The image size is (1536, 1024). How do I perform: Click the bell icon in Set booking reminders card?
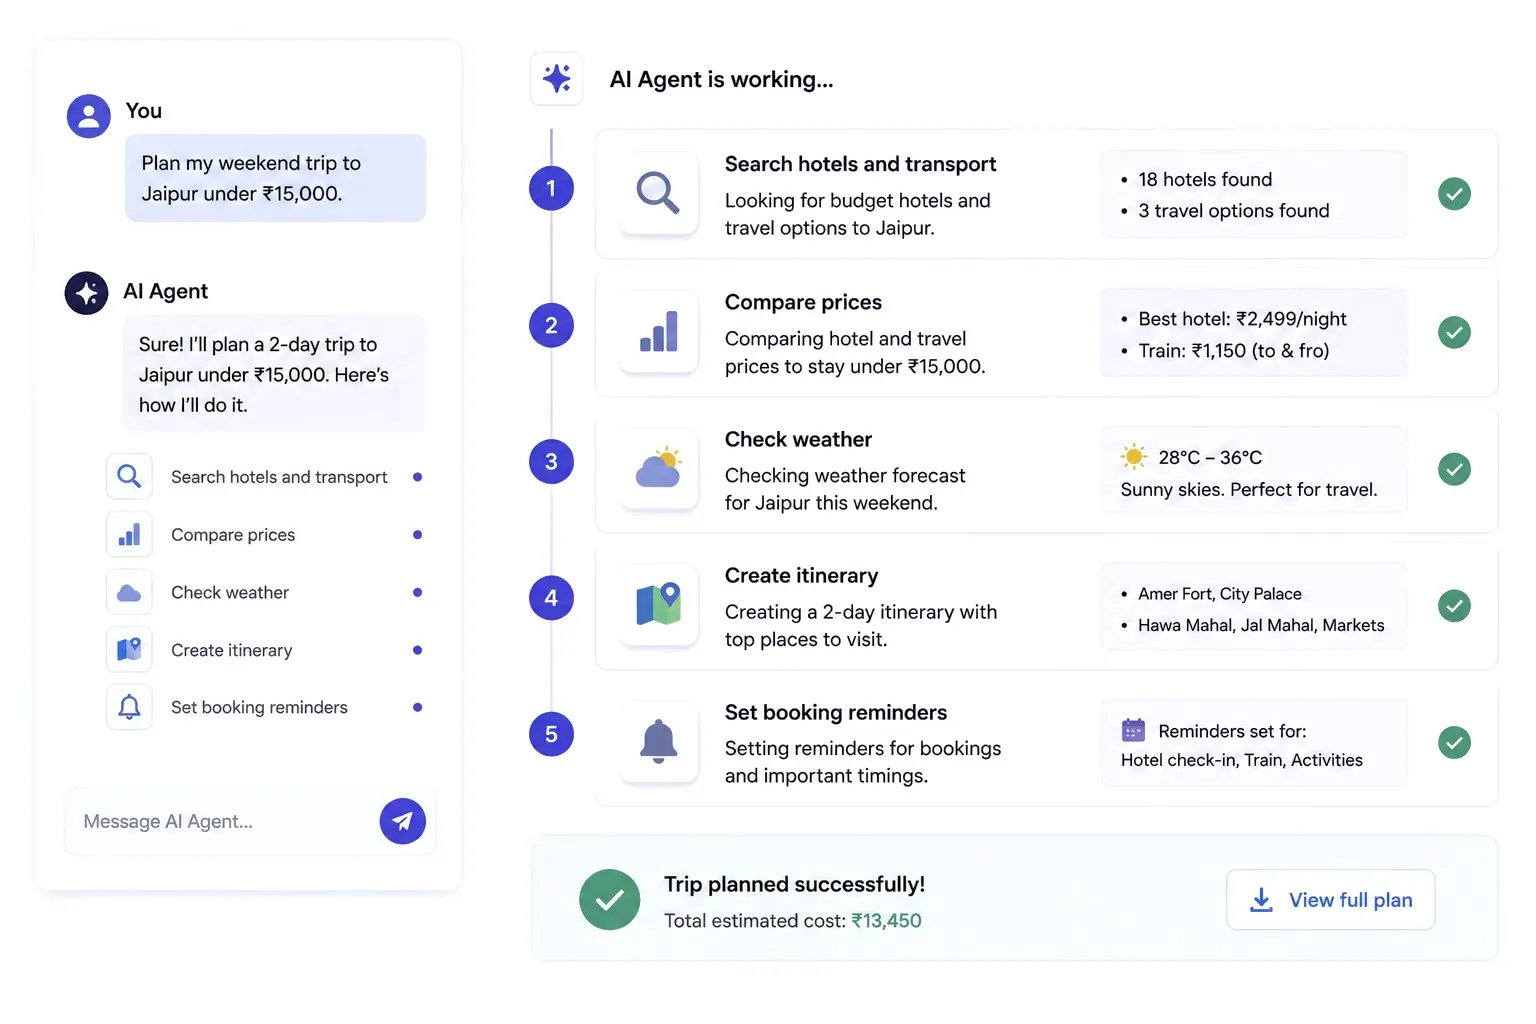[658, 741]
